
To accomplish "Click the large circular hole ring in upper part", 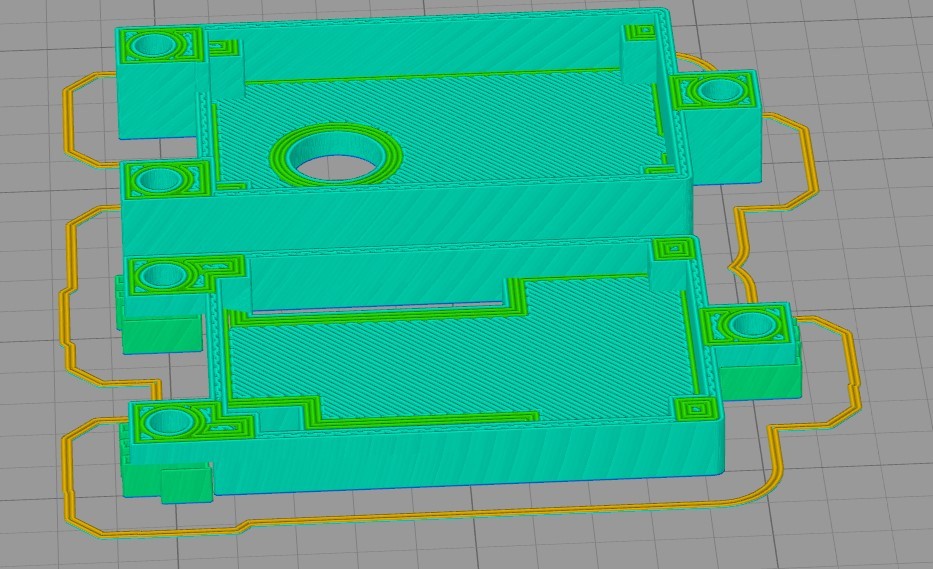I will tap(336, 155).
